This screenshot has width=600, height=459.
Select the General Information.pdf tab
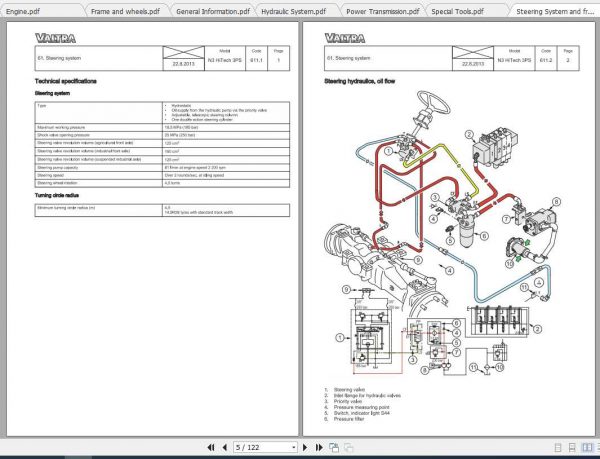tap(213, 11)
